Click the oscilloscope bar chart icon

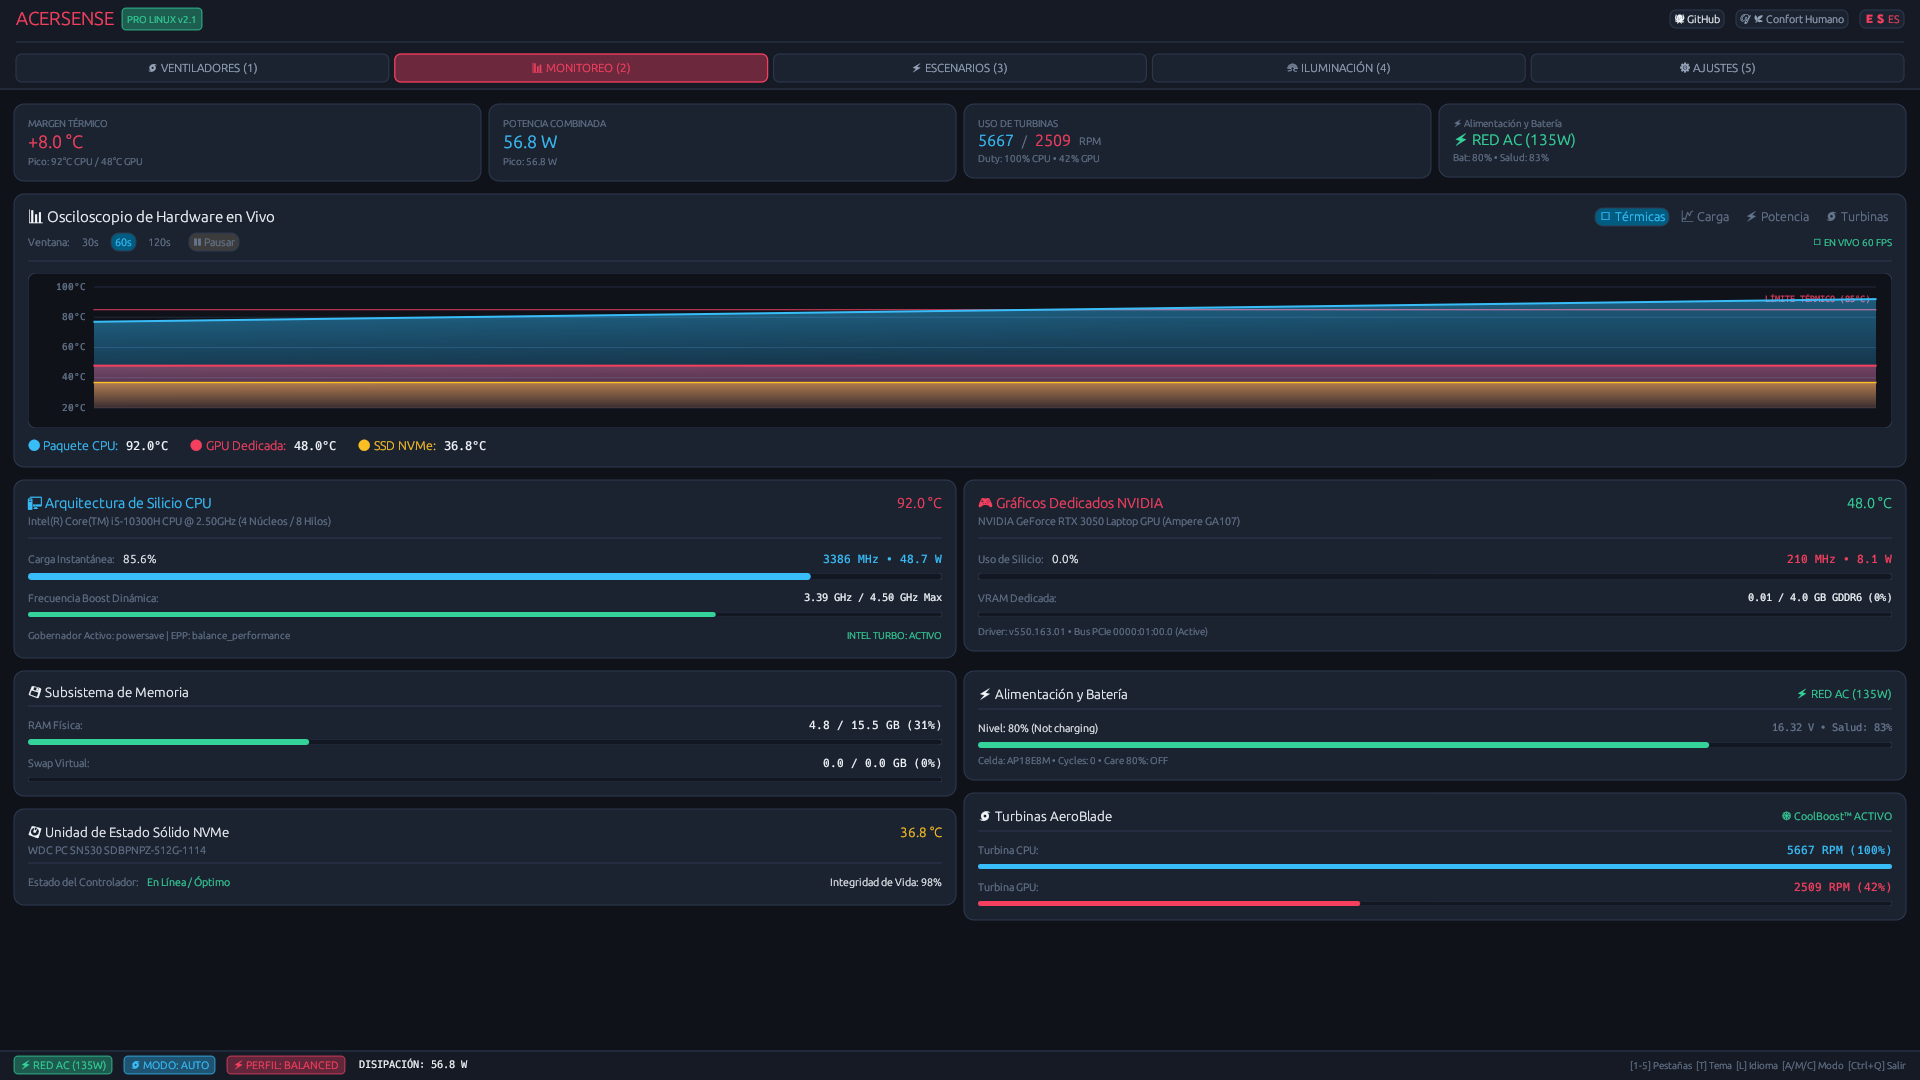36,217
